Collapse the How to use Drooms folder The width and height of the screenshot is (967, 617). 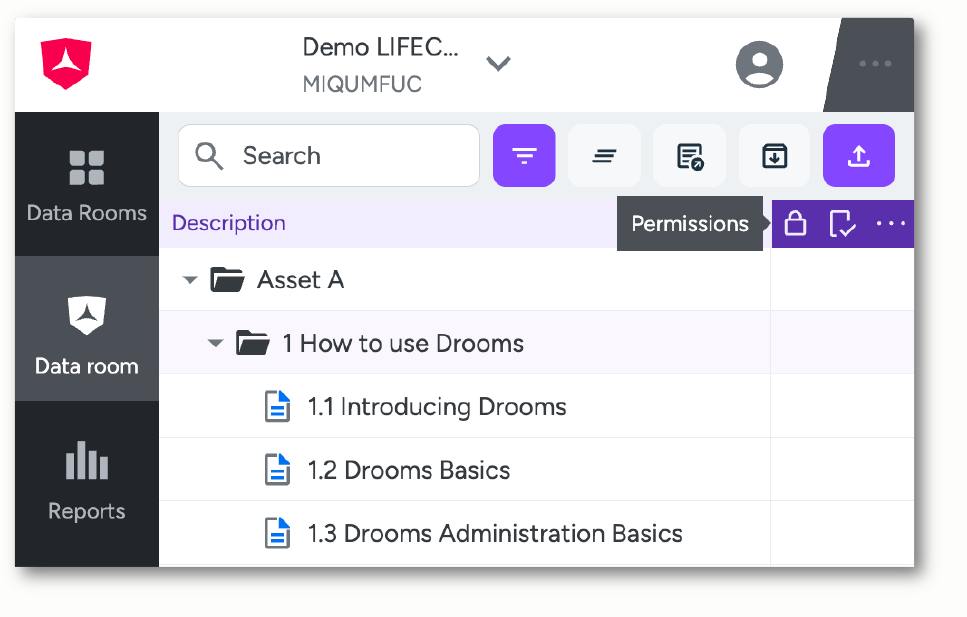tap(215, 343)
